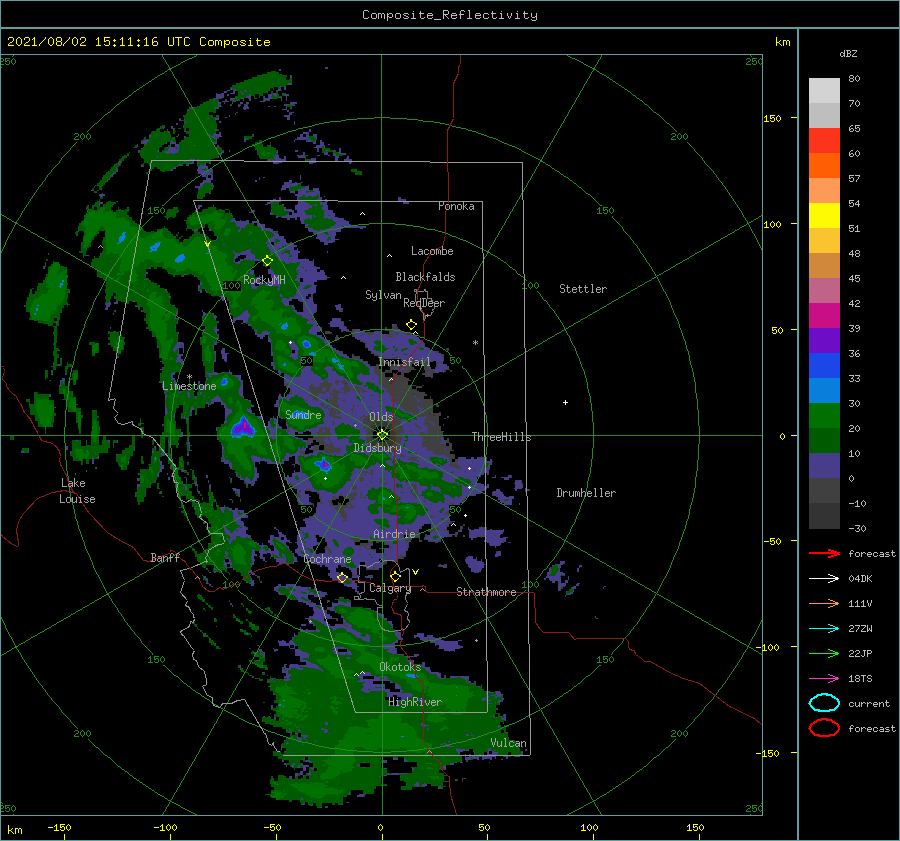Click the Okotoks label
Image resolution: width=900 pixels, height=841 pixels.
pyautogui.click(x=400, y=666)
